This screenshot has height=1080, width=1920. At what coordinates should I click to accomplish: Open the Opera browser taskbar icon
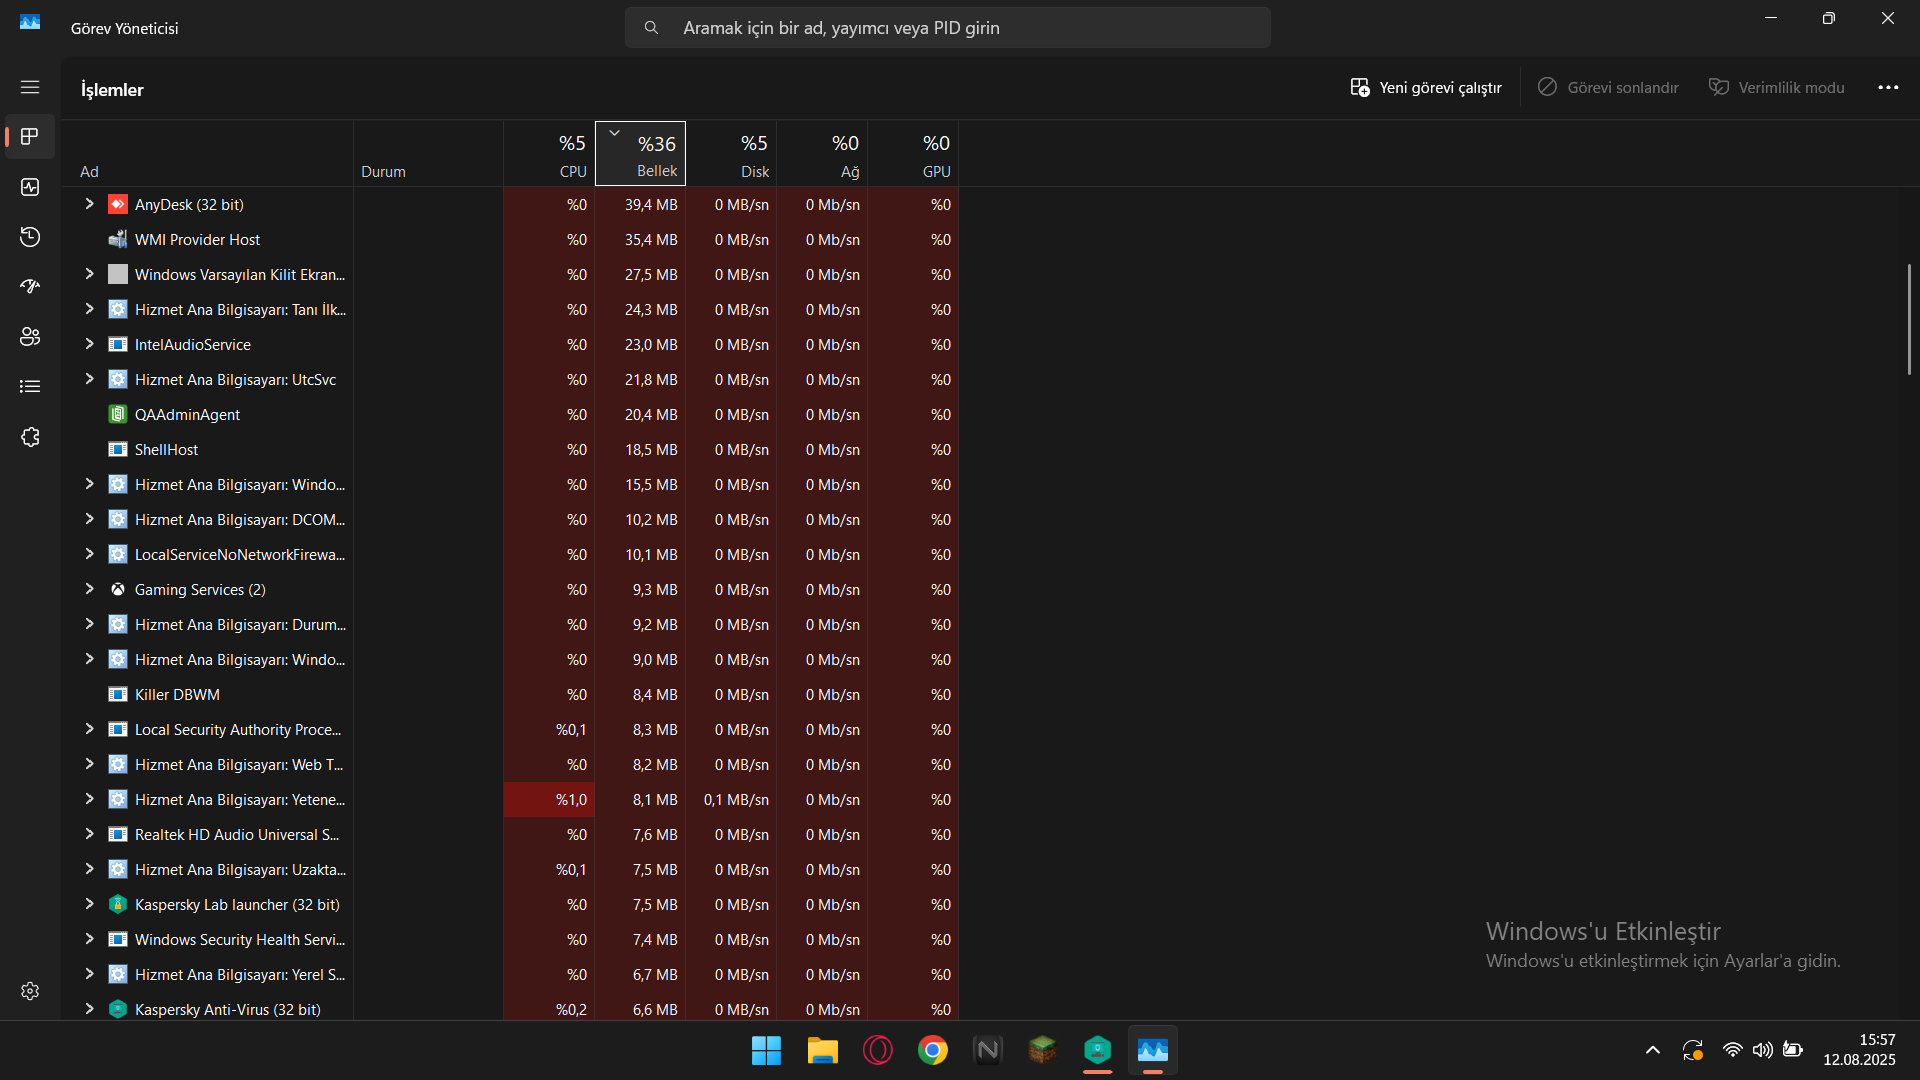click(x=877, y=1050)
